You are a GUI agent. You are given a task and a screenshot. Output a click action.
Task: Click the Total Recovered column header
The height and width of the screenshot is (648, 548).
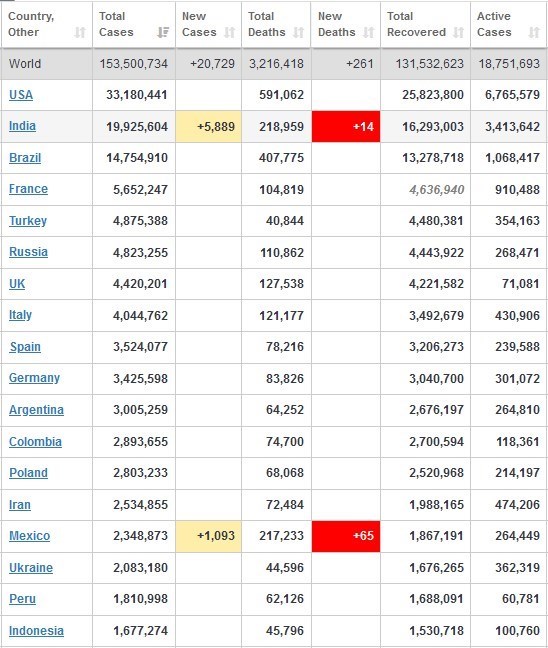coord(425,24)
